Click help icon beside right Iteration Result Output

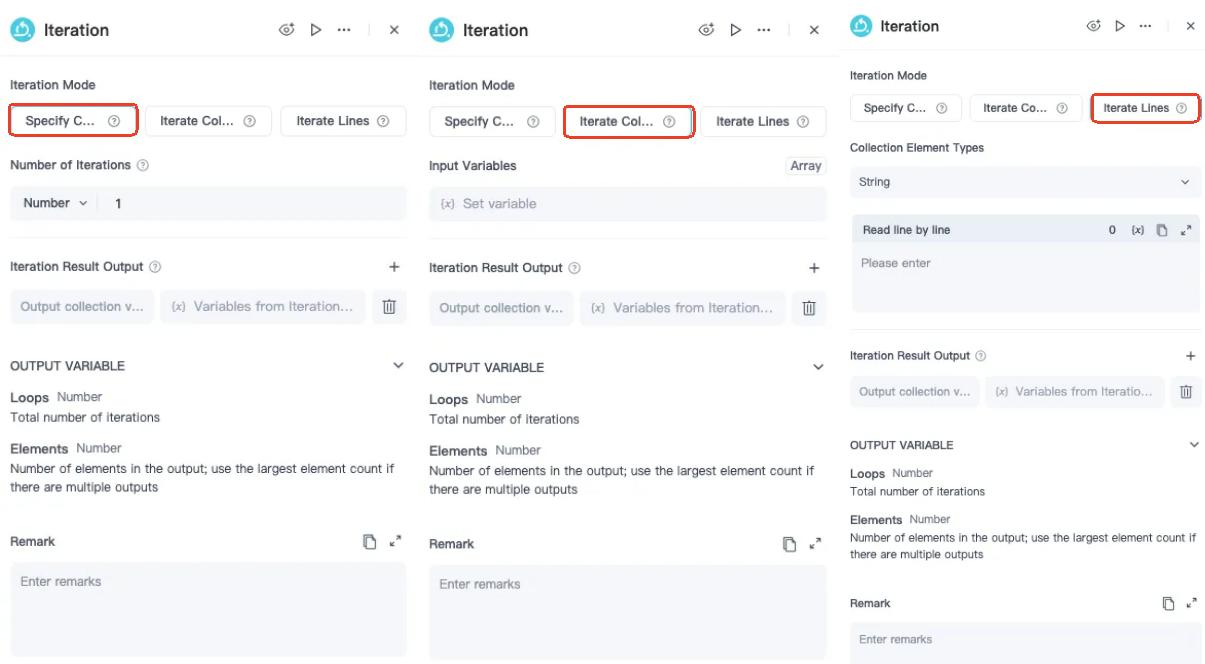(x=981, y=356)
